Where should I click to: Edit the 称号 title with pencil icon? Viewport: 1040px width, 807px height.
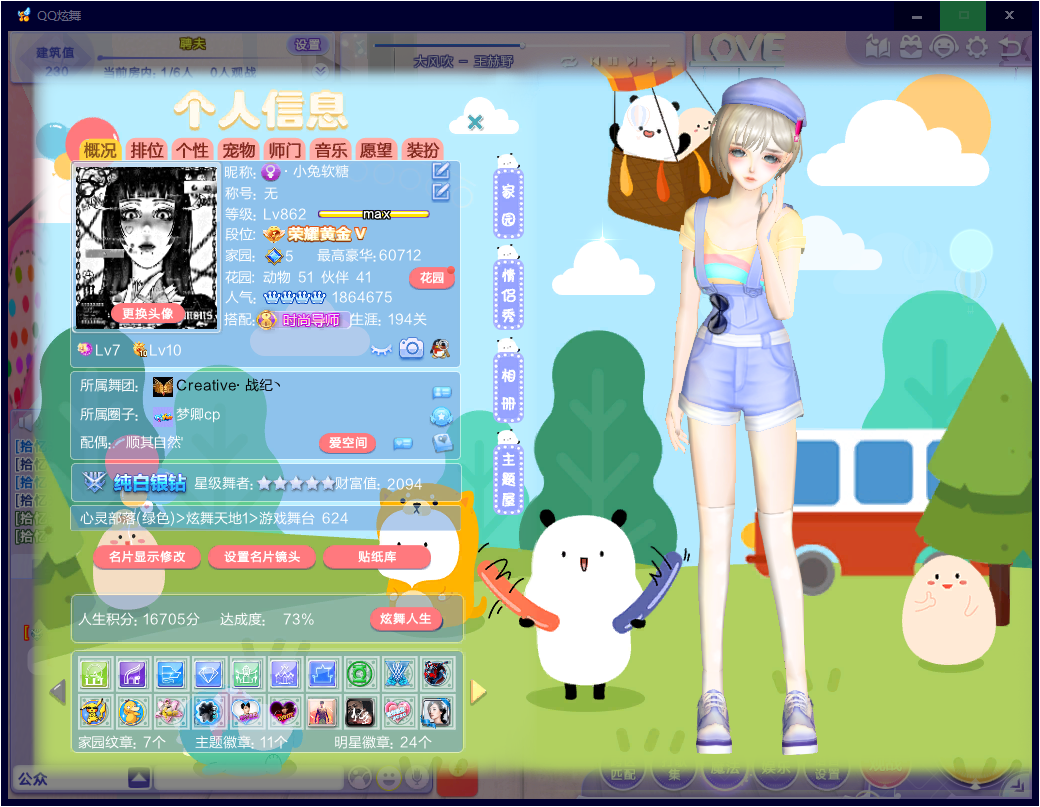pos(441,192)
